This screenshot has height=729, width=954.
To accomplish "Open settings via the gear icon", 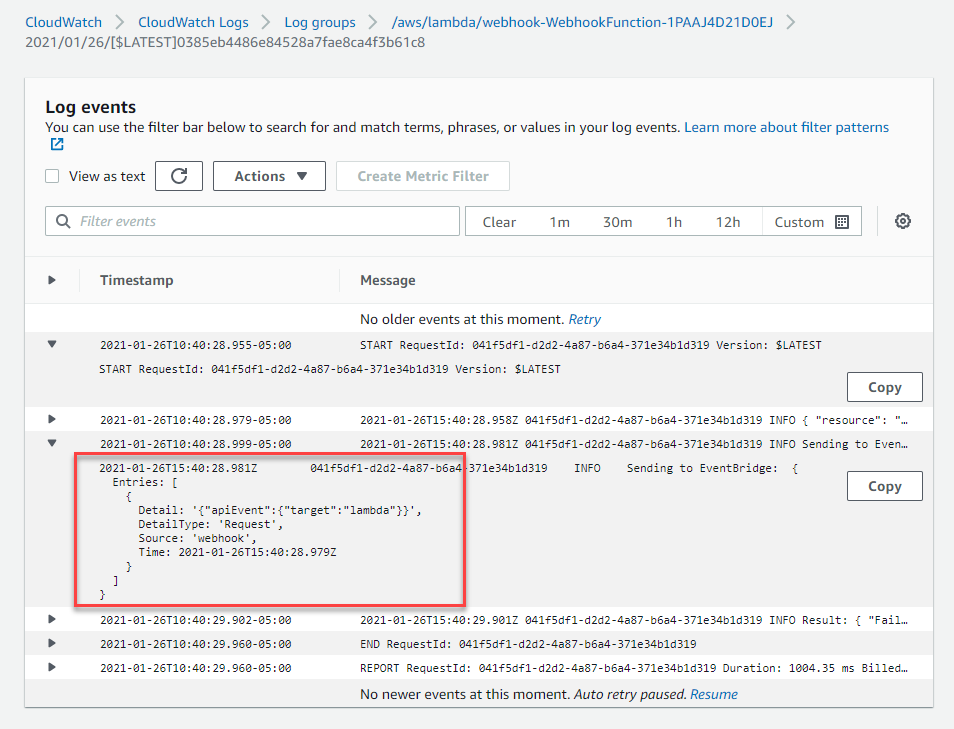I will pos(902,221).
